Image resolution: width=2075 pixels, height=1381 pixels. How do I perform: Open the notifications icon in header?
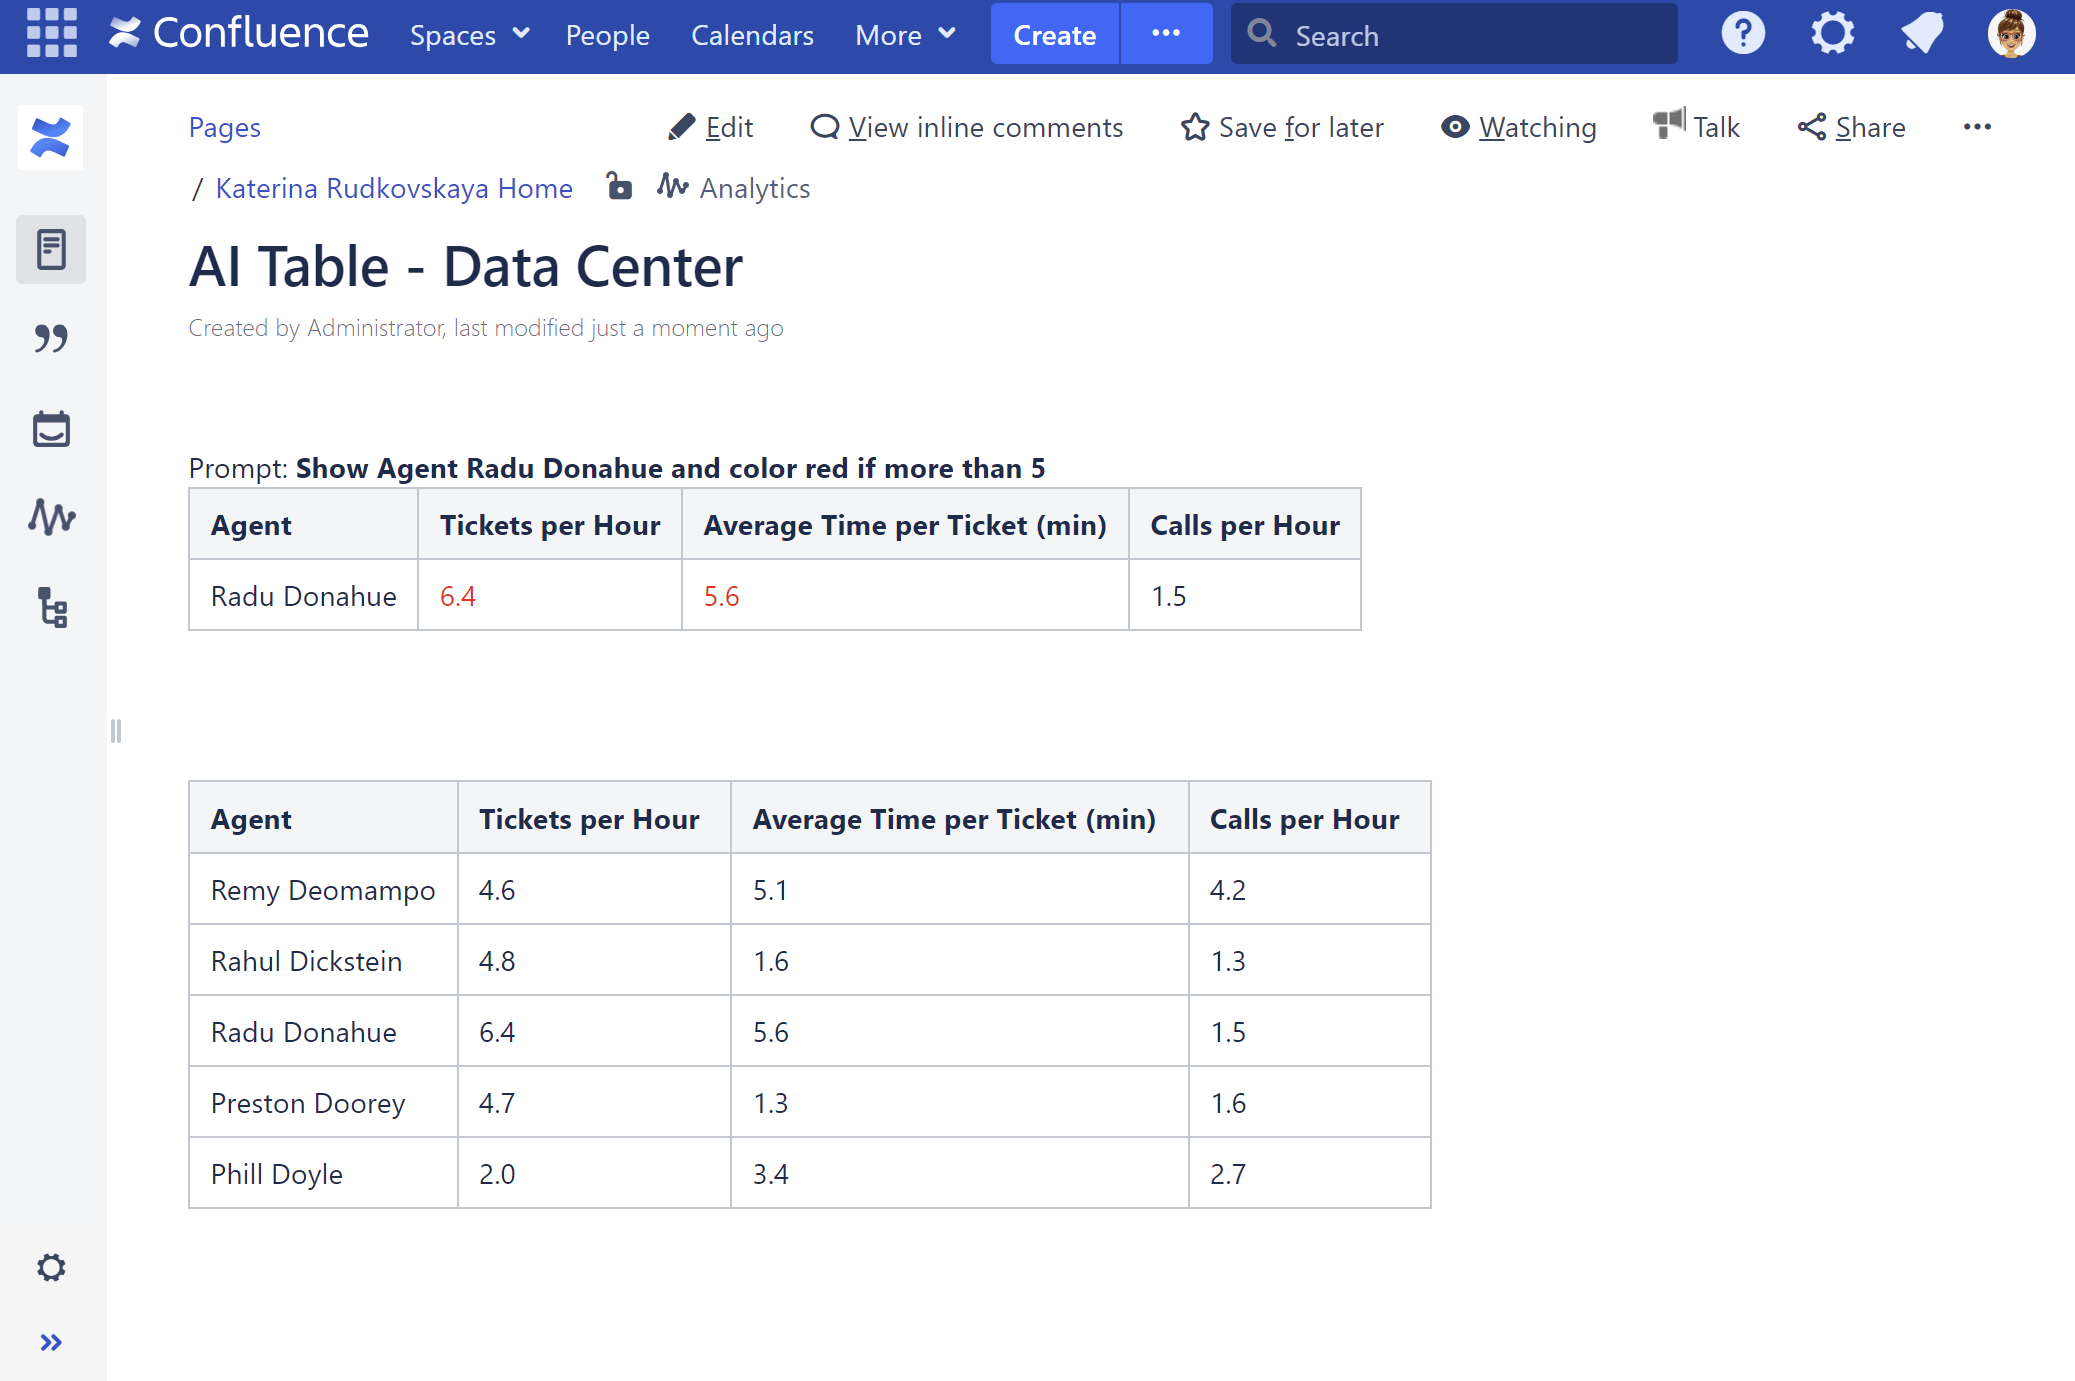1921,34
